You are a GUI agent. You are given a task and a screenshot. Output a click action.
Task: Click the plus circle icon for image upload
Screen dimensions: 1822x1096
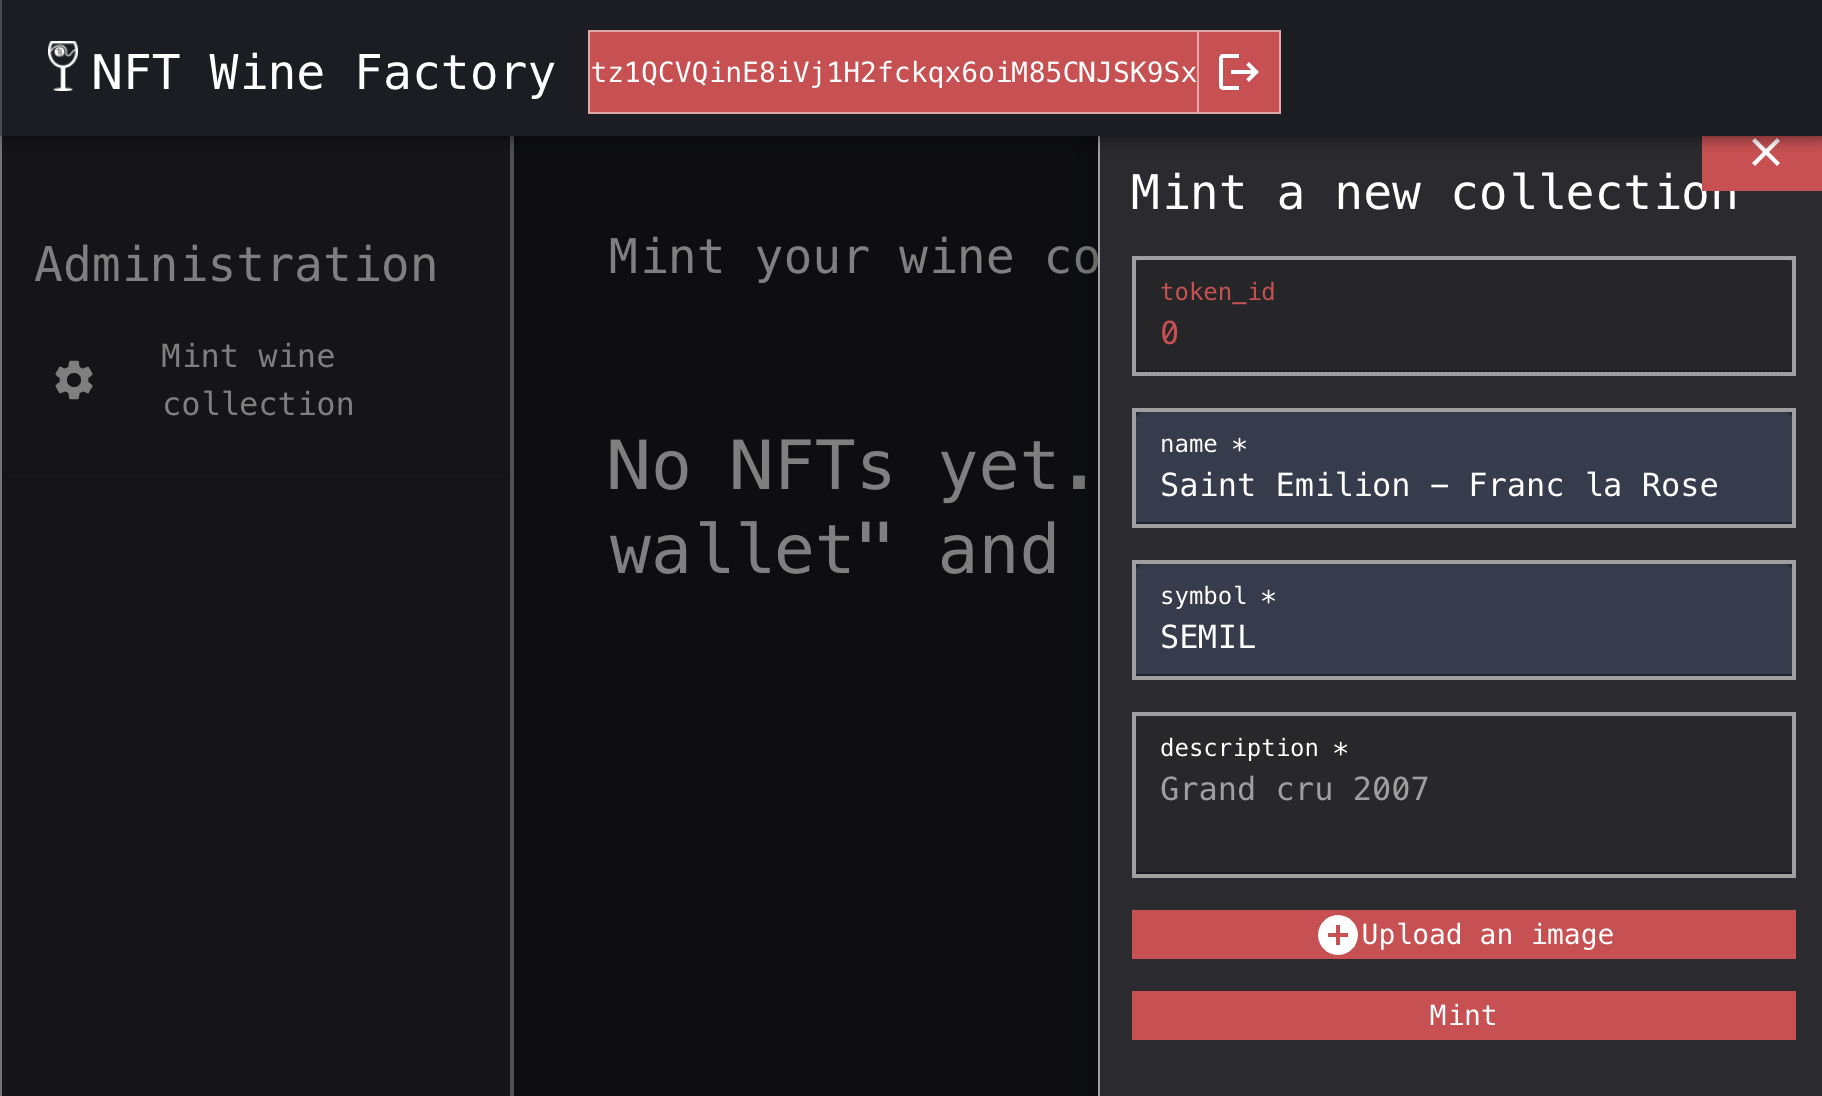[1337, 935]
